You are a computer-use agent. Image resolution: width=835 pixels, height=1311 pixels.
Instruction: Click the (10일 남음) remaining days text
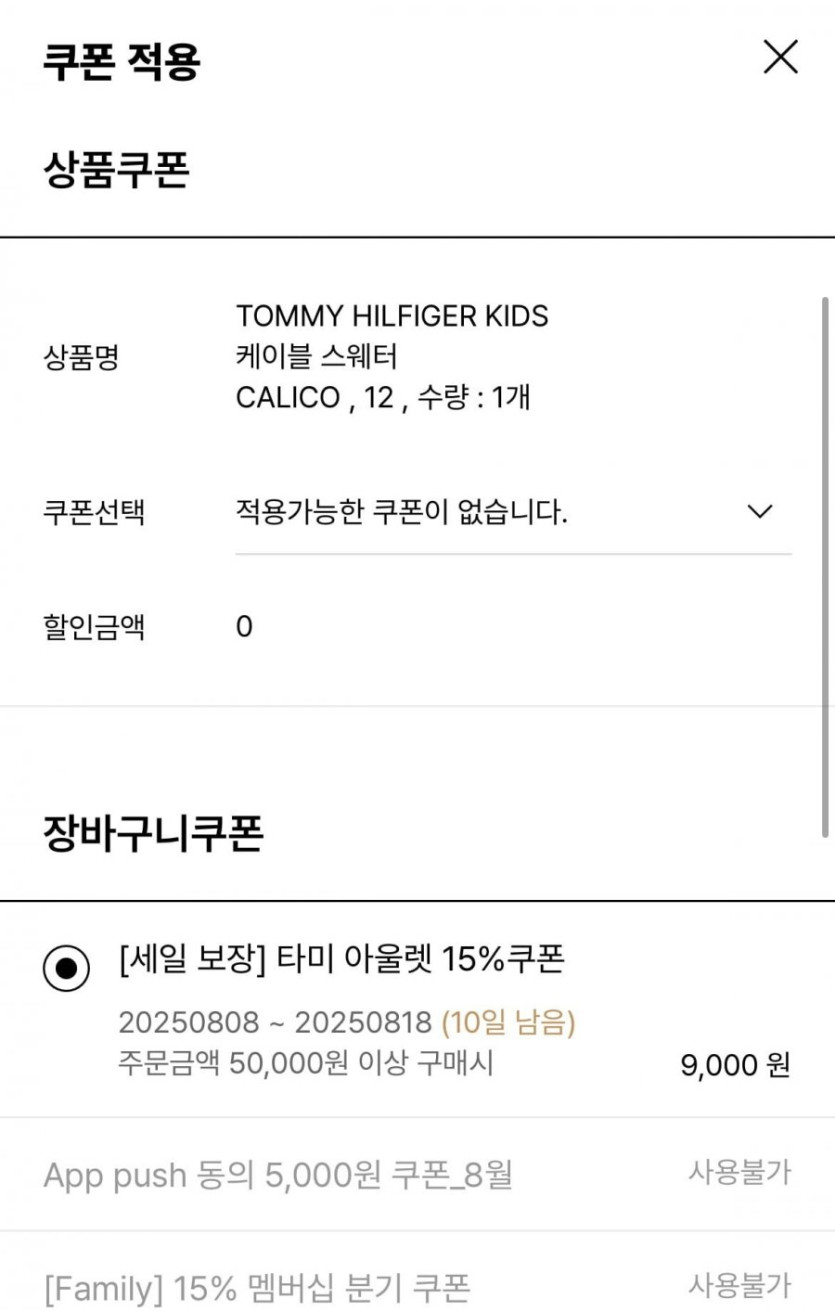click(x=508, y=1023)
